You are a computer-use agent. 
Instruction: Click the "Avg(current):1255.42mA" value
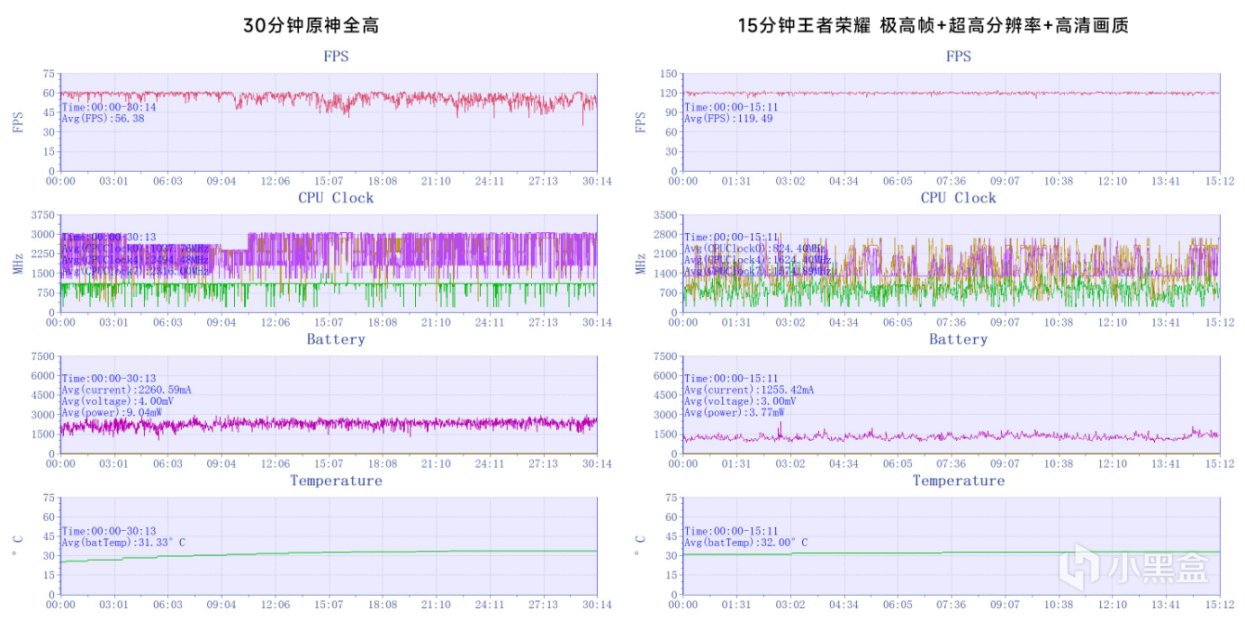751,390
